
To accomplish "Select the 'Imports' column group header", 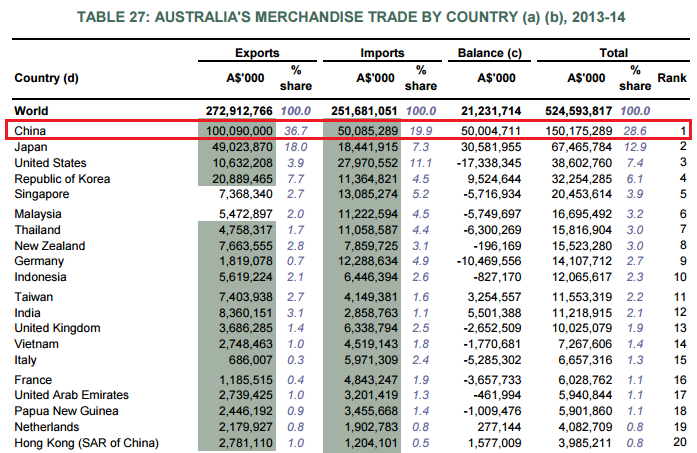I will pos(382,53).
